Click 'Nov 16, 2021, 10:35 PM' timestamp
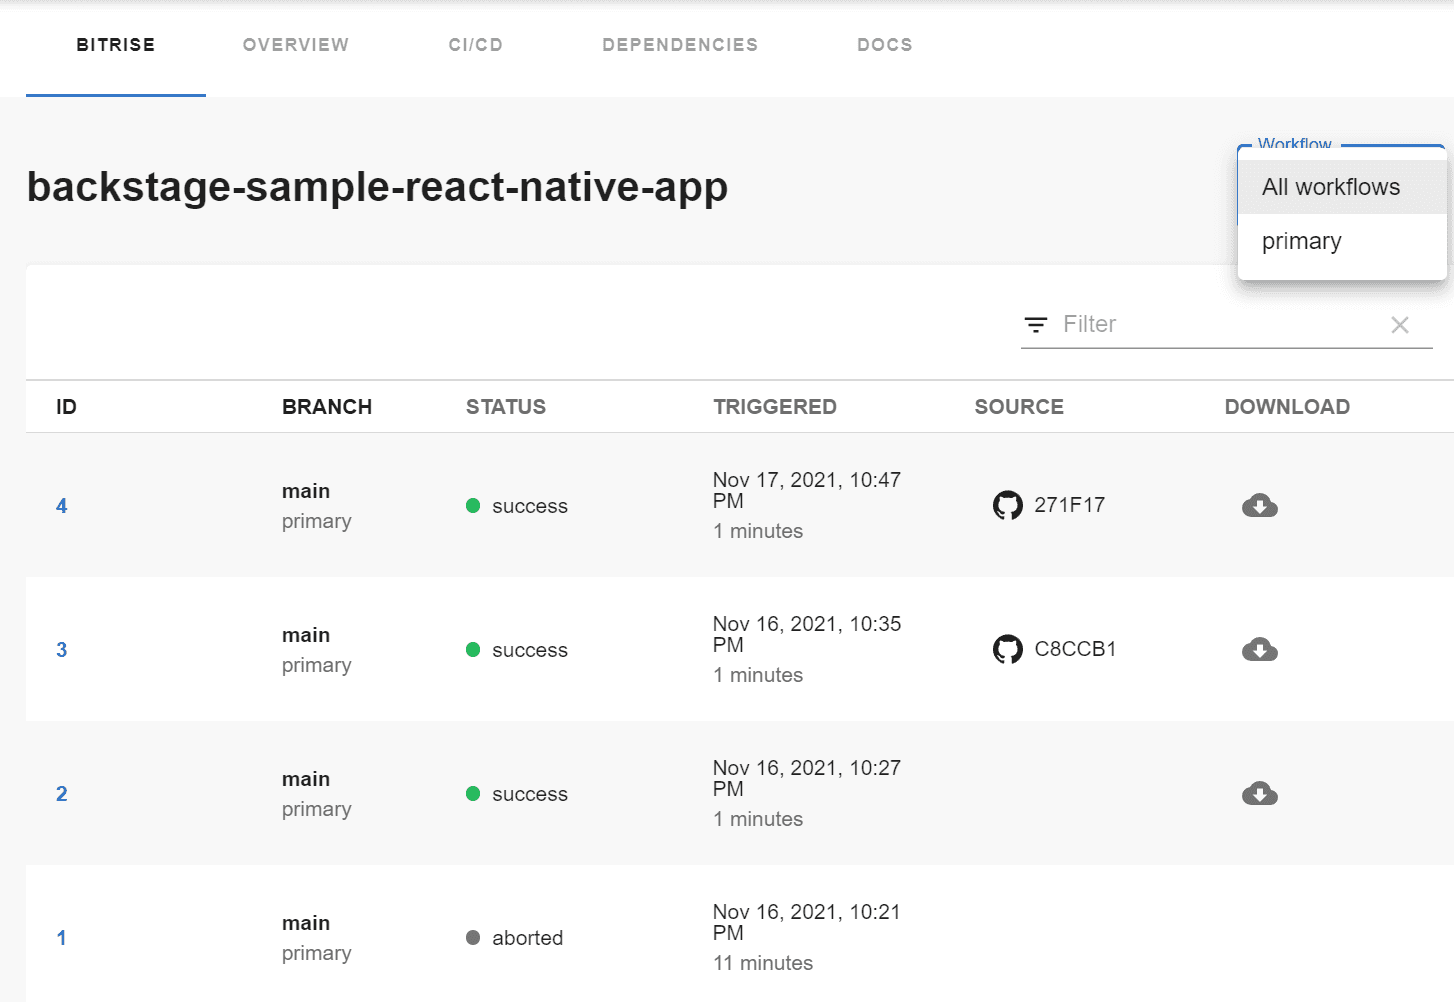 pos(807,634)
